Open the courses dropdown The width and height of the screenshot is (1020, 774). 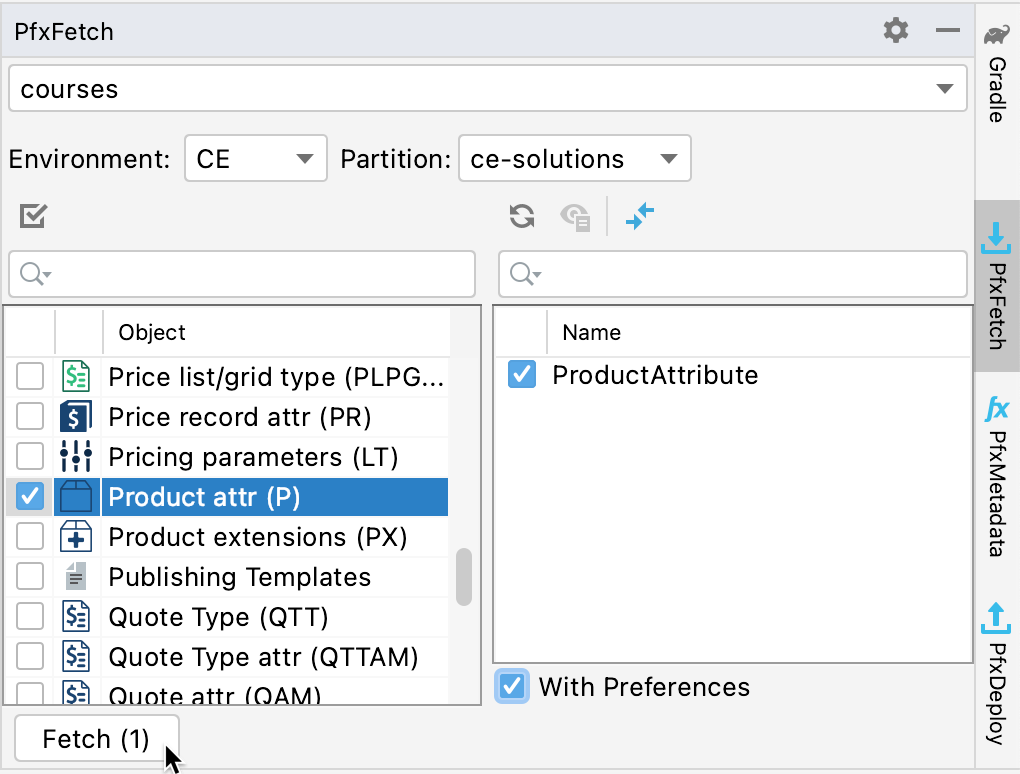pyautogui.click(x=945, y=88)
